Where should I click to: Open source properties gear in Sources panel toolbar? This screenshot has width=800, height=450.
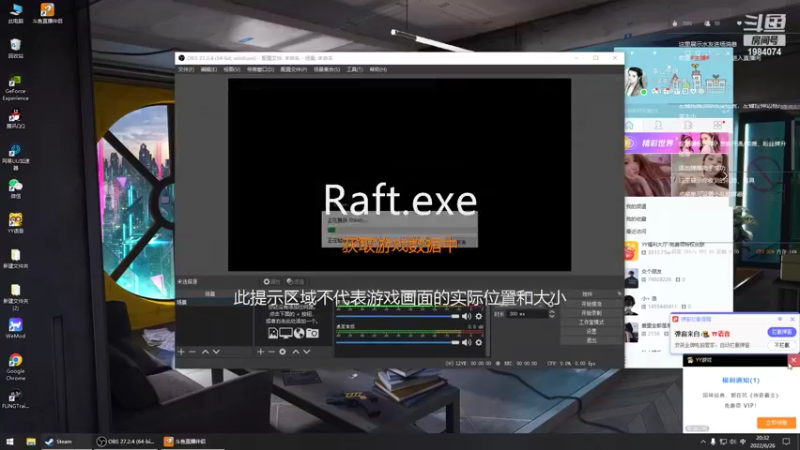pos(283,352)
